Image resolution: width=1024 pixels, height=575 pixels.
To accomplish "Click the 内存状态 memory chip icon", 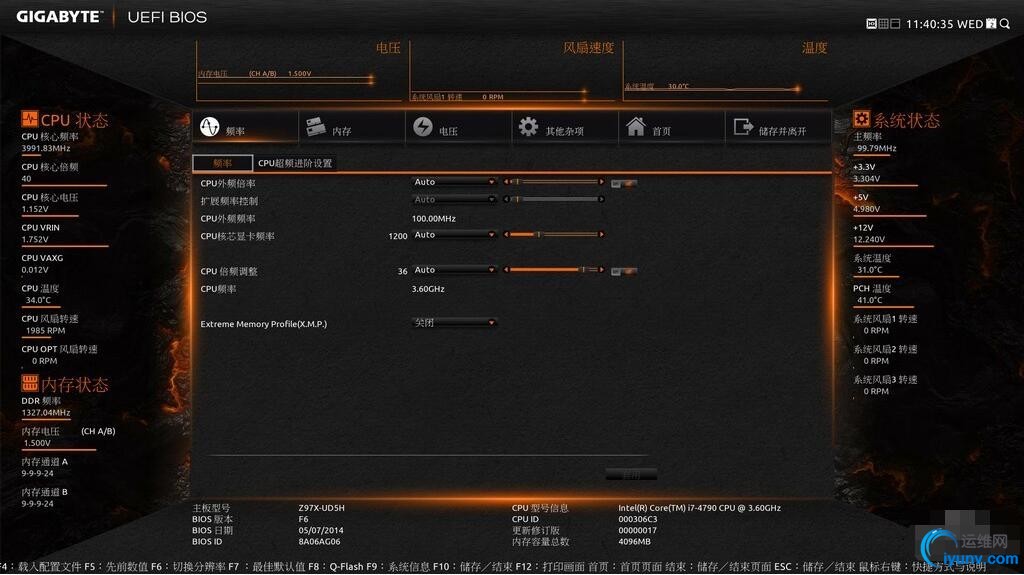I will click(29, 382).
